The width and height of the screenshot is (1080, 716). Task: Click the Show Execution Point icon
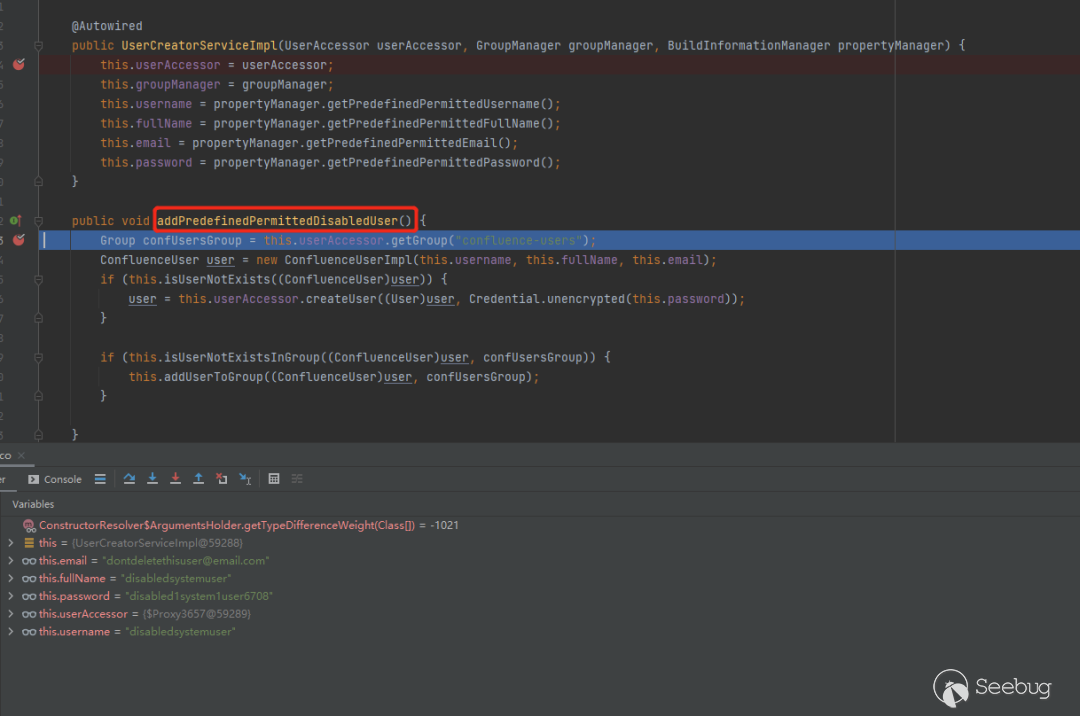(100, 479)
